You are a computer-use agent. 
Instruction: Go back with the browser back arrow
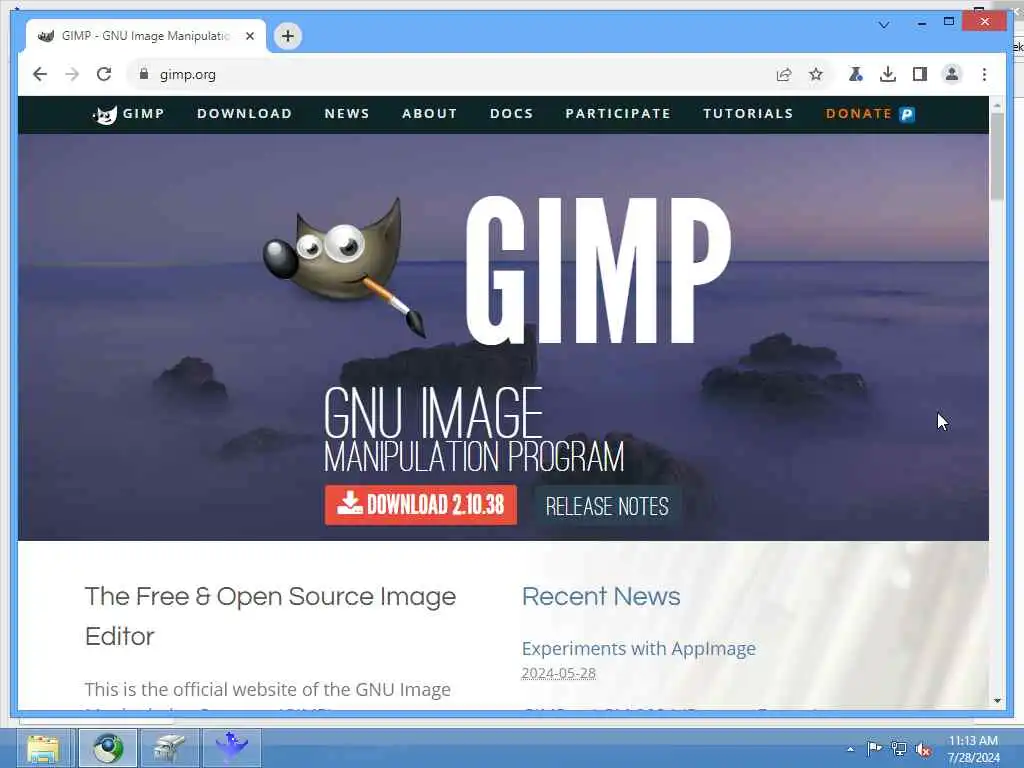[40, 74]
